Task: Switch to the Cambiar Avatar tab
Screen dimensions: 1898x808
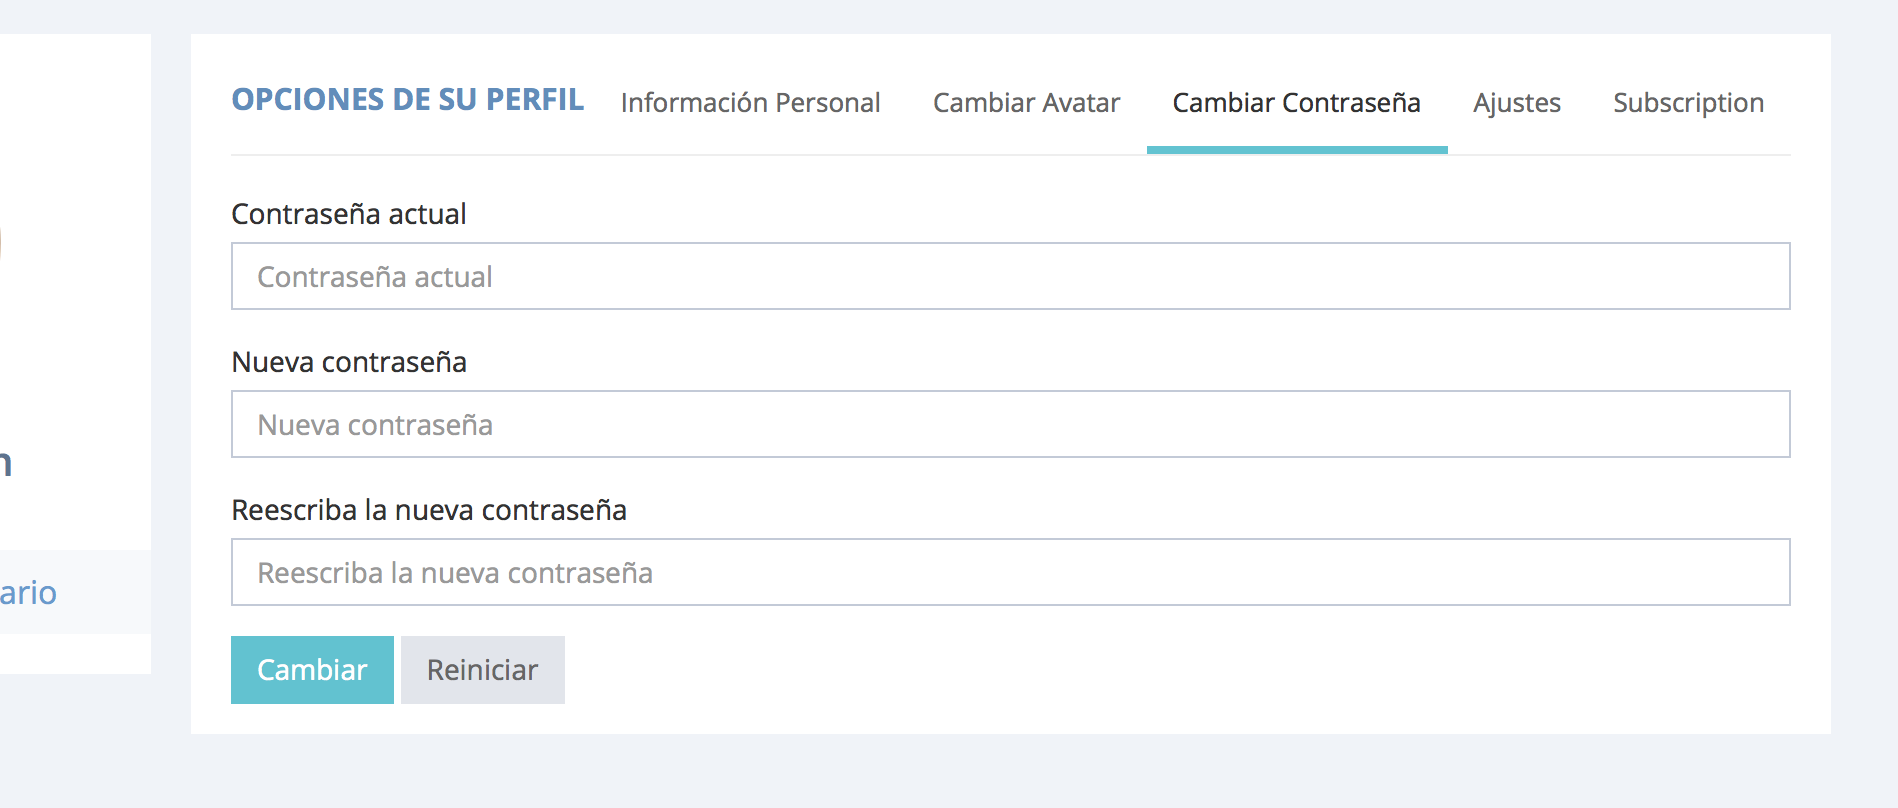Action: [x=1026, y=103]
